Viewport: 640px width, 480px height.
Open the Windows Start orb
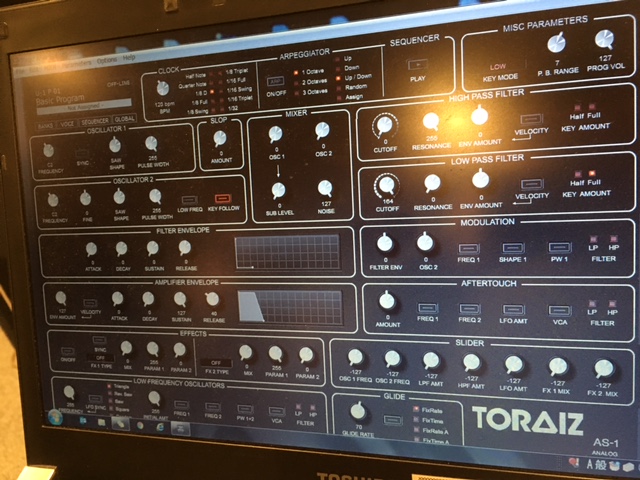[55, 417]
